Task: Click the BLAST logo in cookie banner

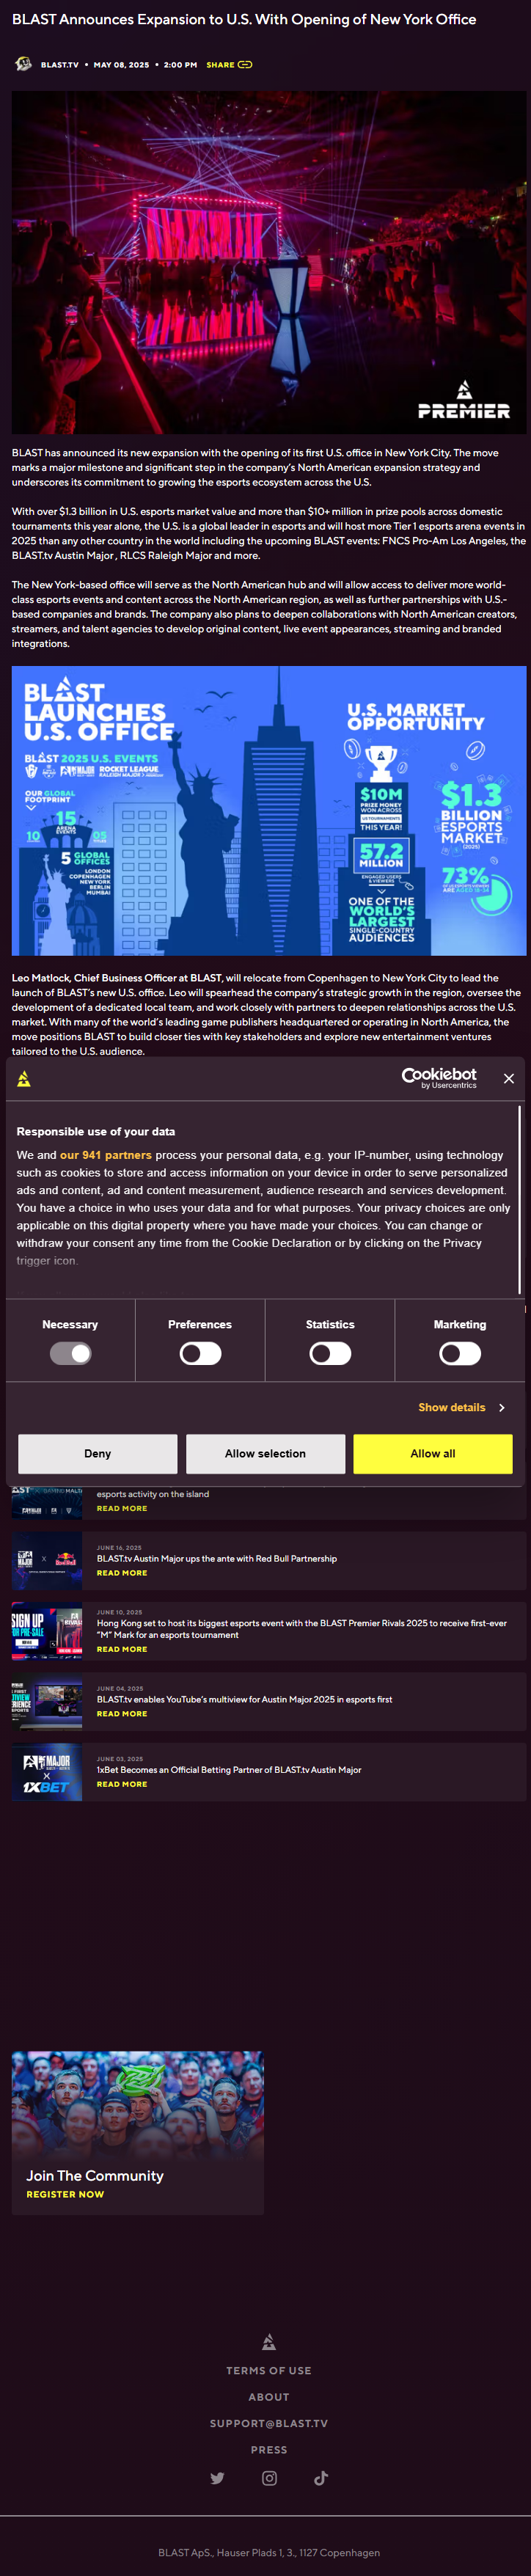Action: click(24, 1078)
